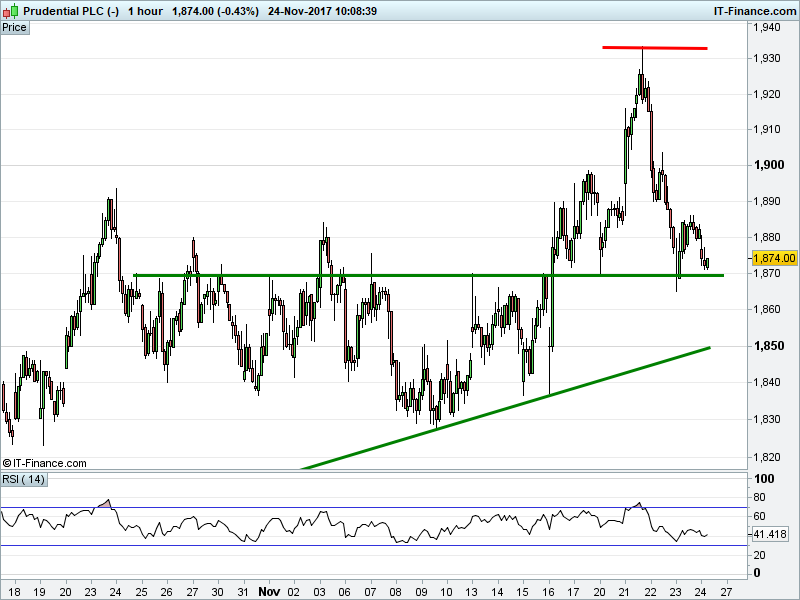Viewport: 800px width, 600px height.
Task: Click the 1,910 price axis label
Action: click(x=767, y=129)
